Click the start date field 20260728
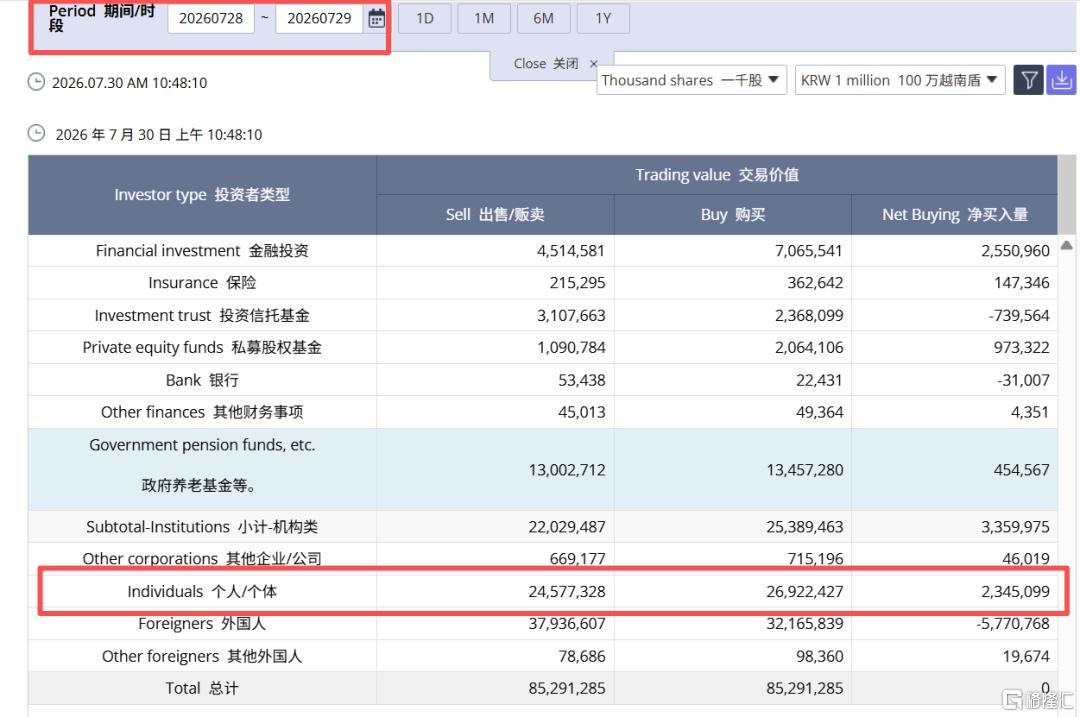The height and width of the screenshot is (717, 1080). point(211,19)
